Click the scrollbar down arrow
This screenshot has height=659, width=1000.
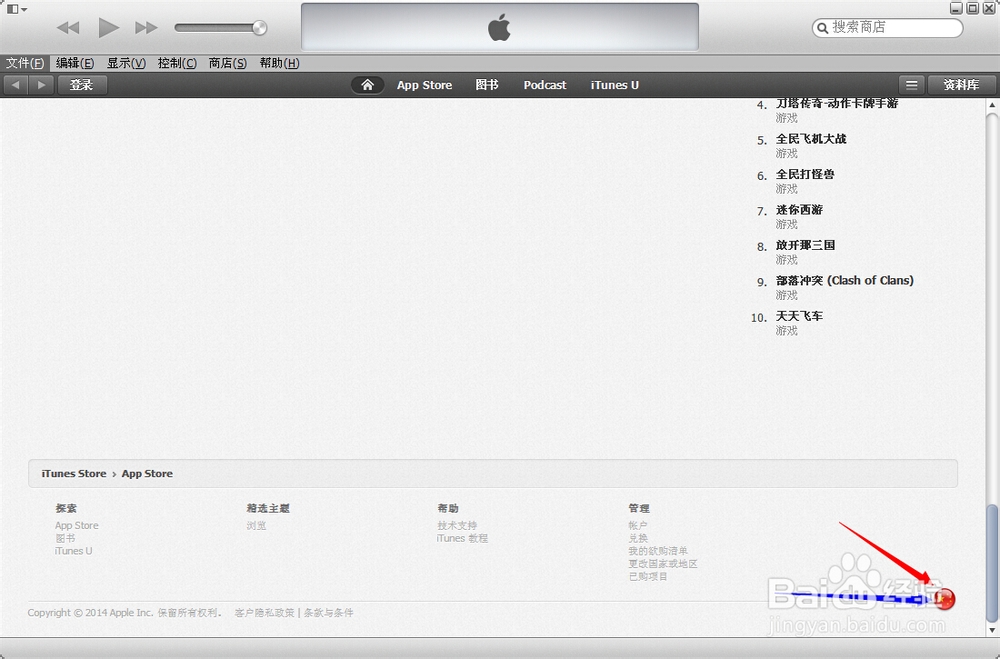[x=992, y=630]
